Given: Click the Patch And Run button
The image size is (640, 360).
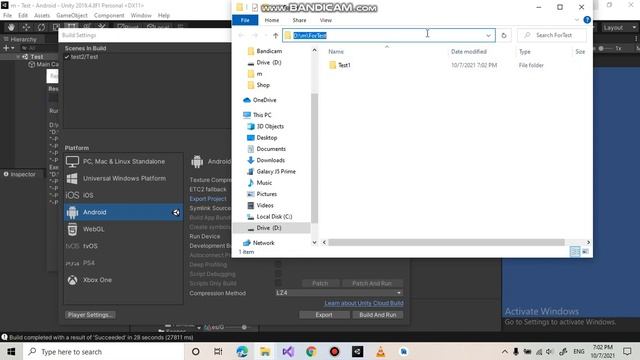Looking at the screenshot, I should 372,283.
